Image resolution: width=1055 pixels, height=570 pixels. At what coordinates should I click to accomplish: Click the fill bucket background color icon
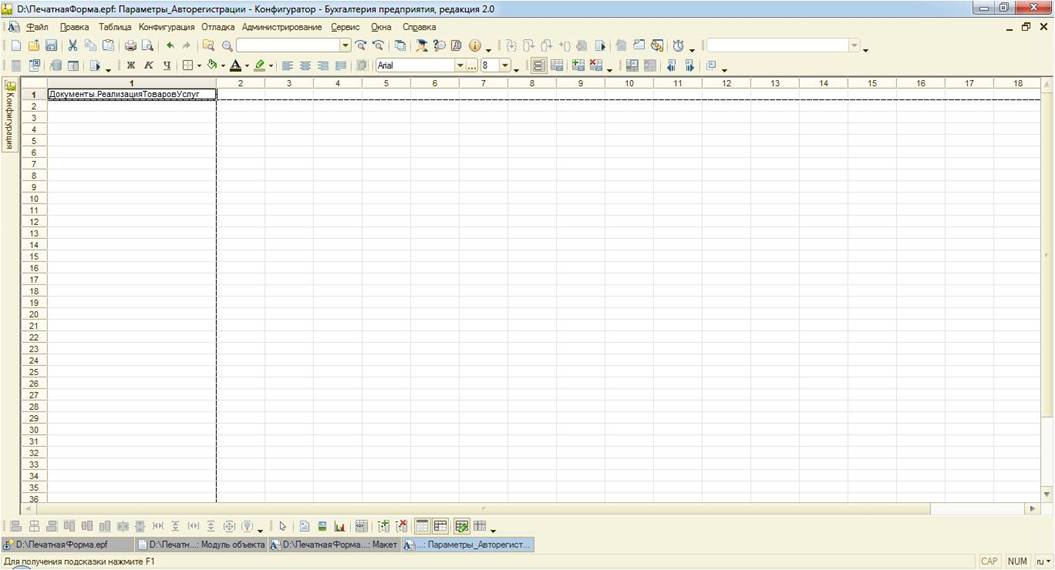[x=212, y=65]
